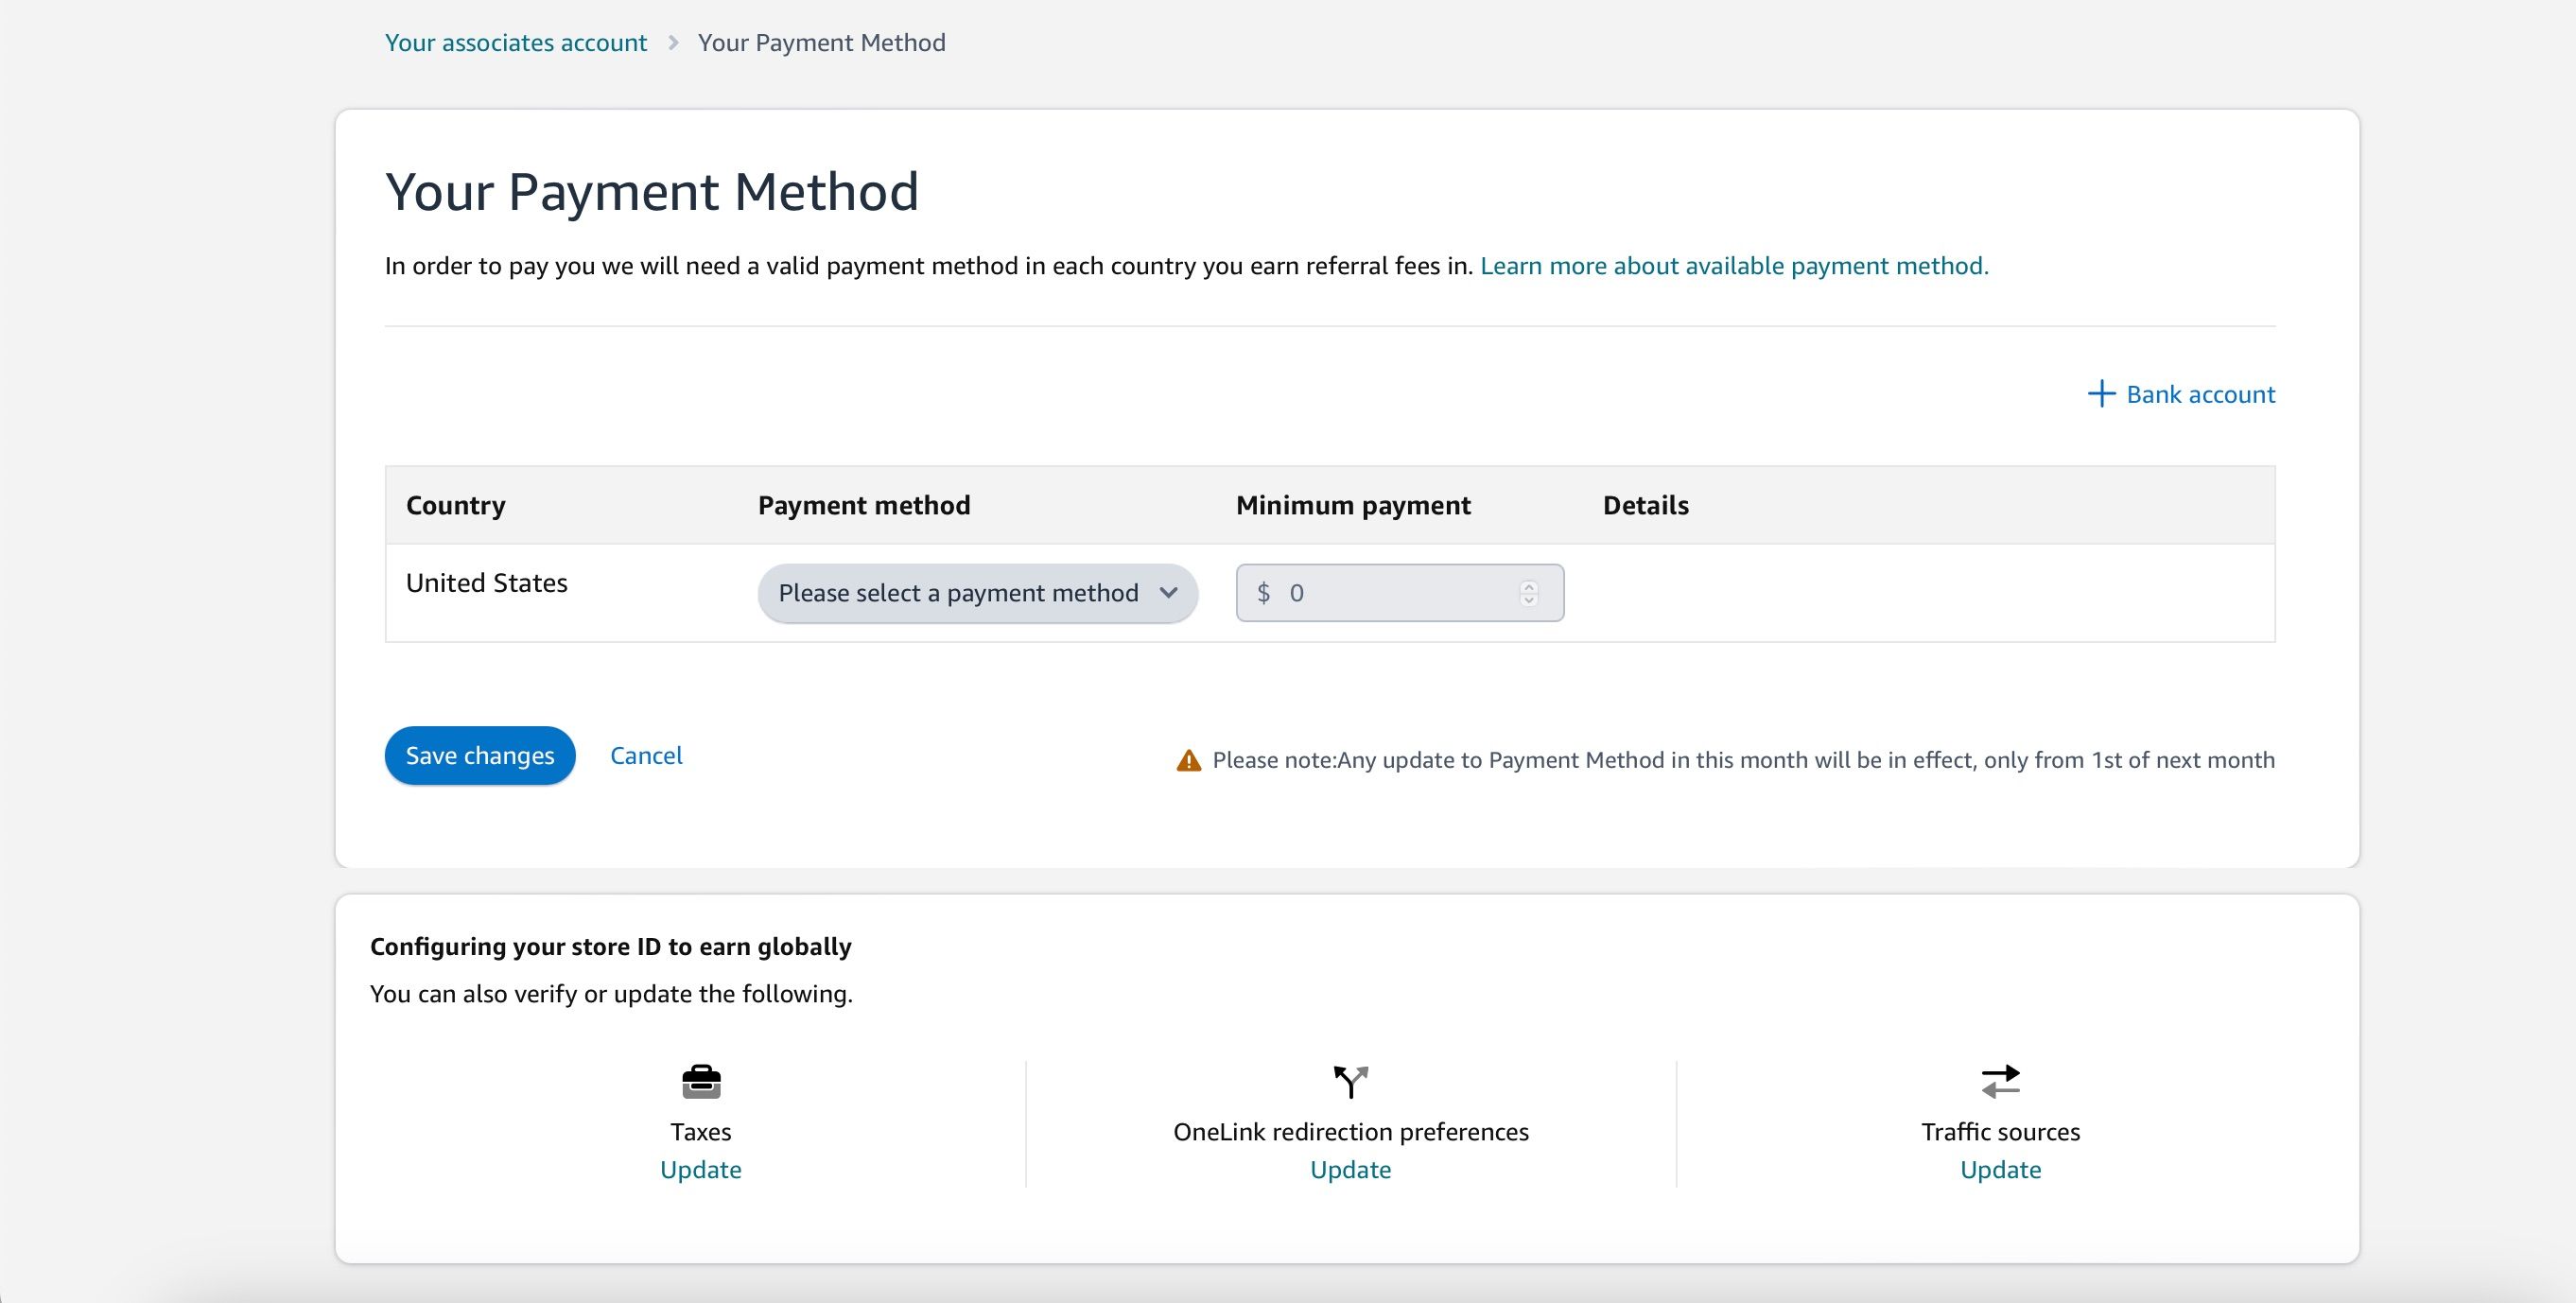Click Update under Traffic sources
The width and height of the screenshot is (2576, 1303).
click(x=2000, y=1169)
